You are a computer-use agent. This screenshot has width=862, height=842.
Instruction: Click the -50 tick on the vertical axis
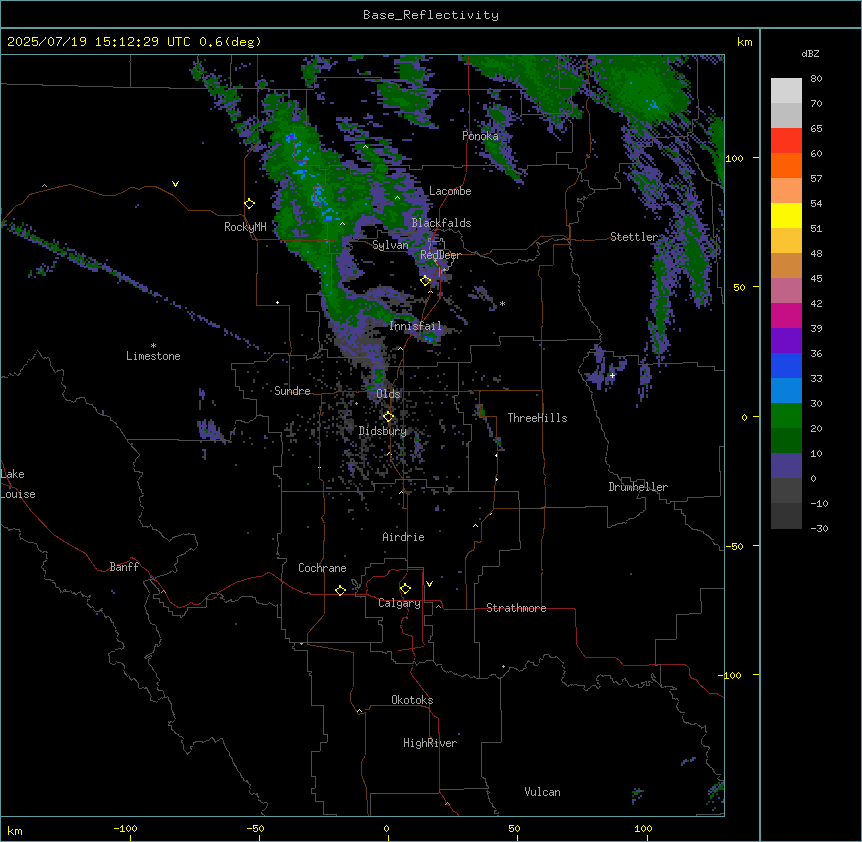coord(734,546)
